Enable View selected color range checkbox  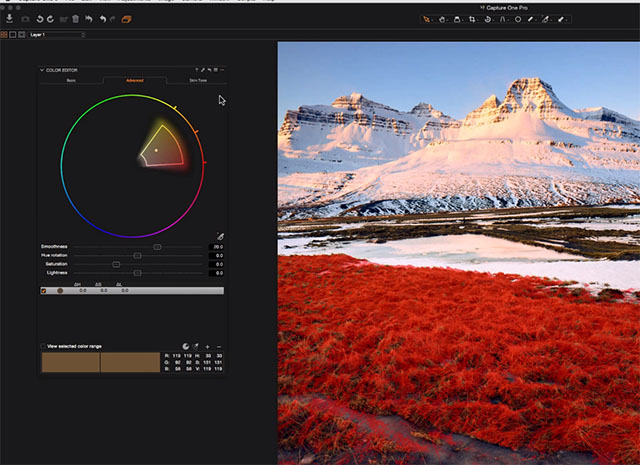pos(43,346)
